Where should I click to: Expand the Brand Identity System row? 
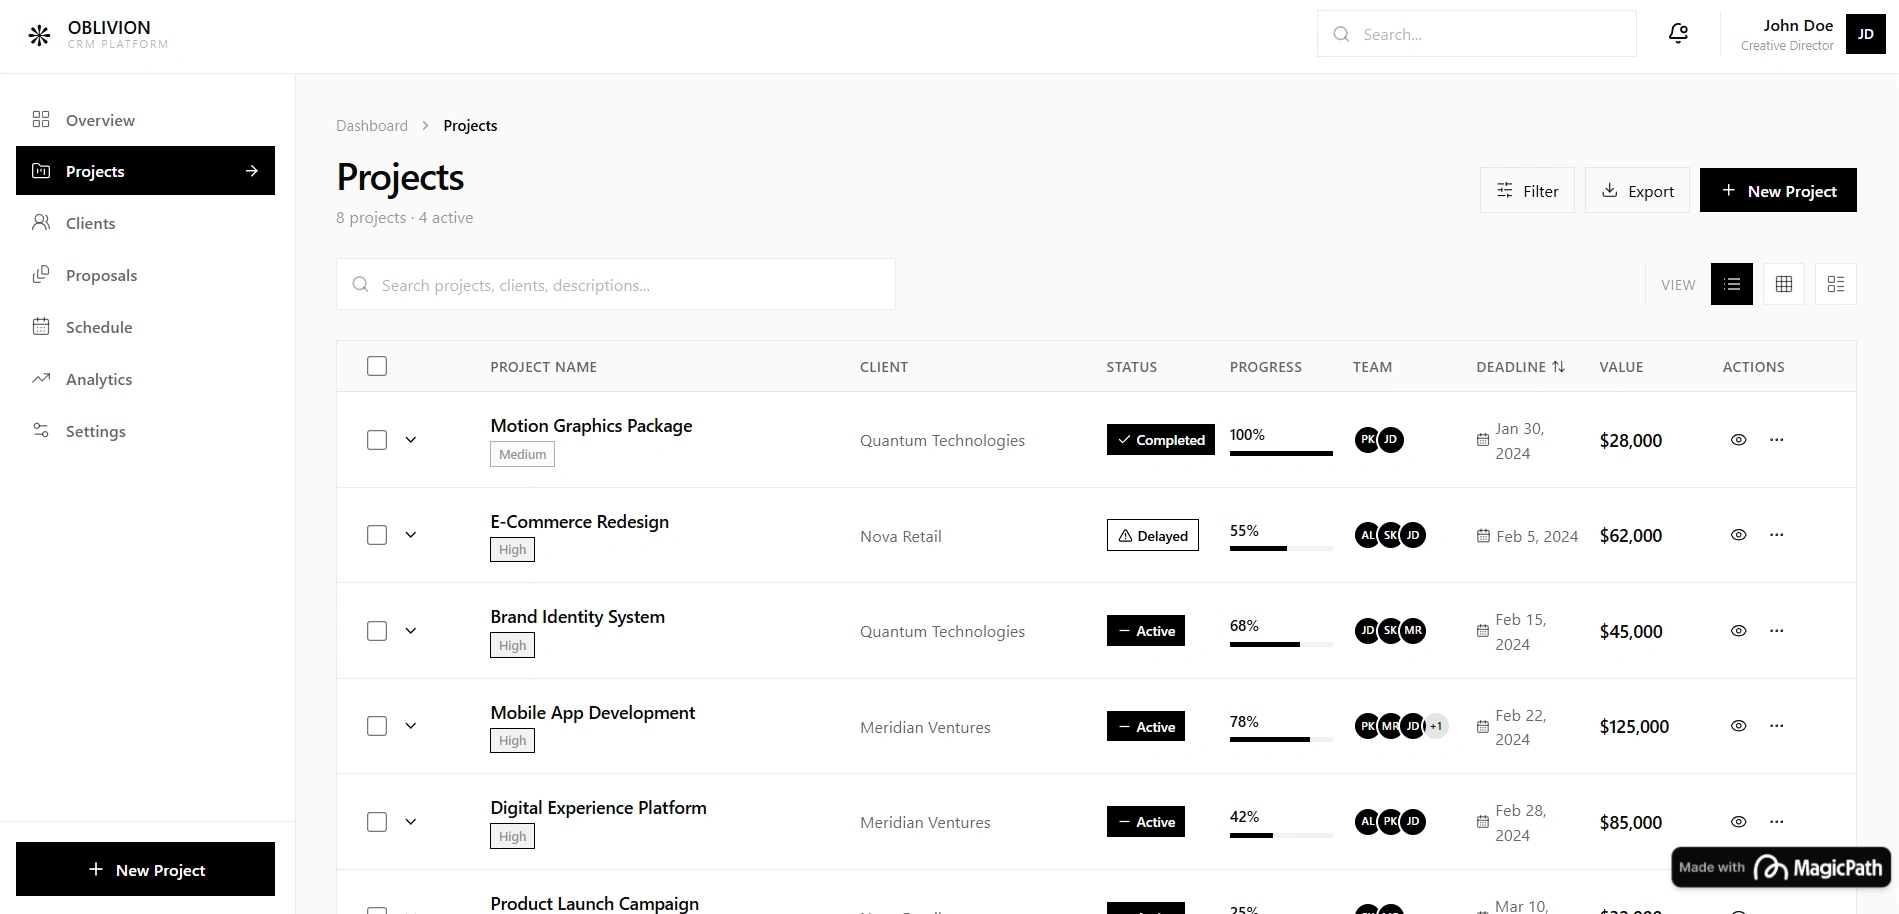tap(410, 630)
